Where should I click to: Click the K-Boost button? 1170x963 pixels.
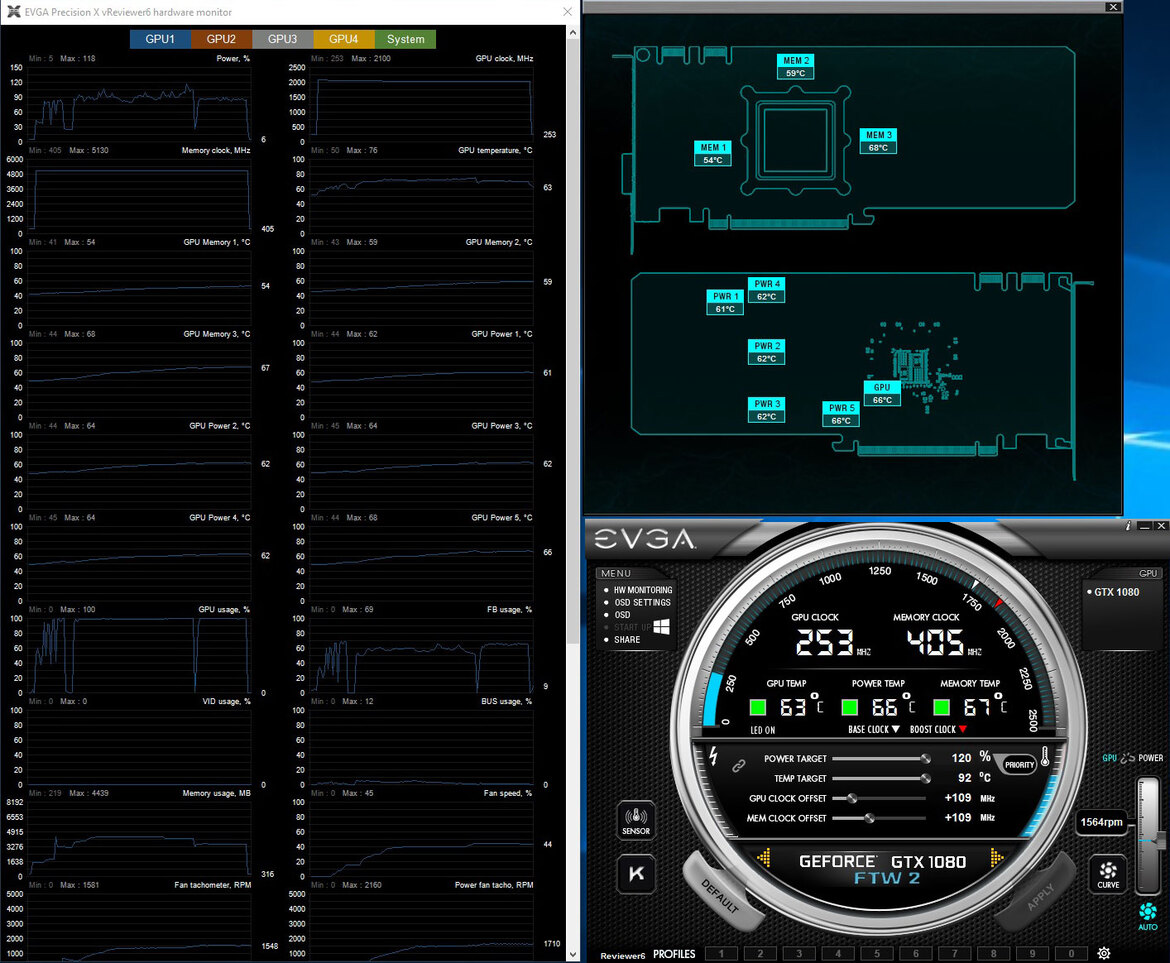(636, 873)
